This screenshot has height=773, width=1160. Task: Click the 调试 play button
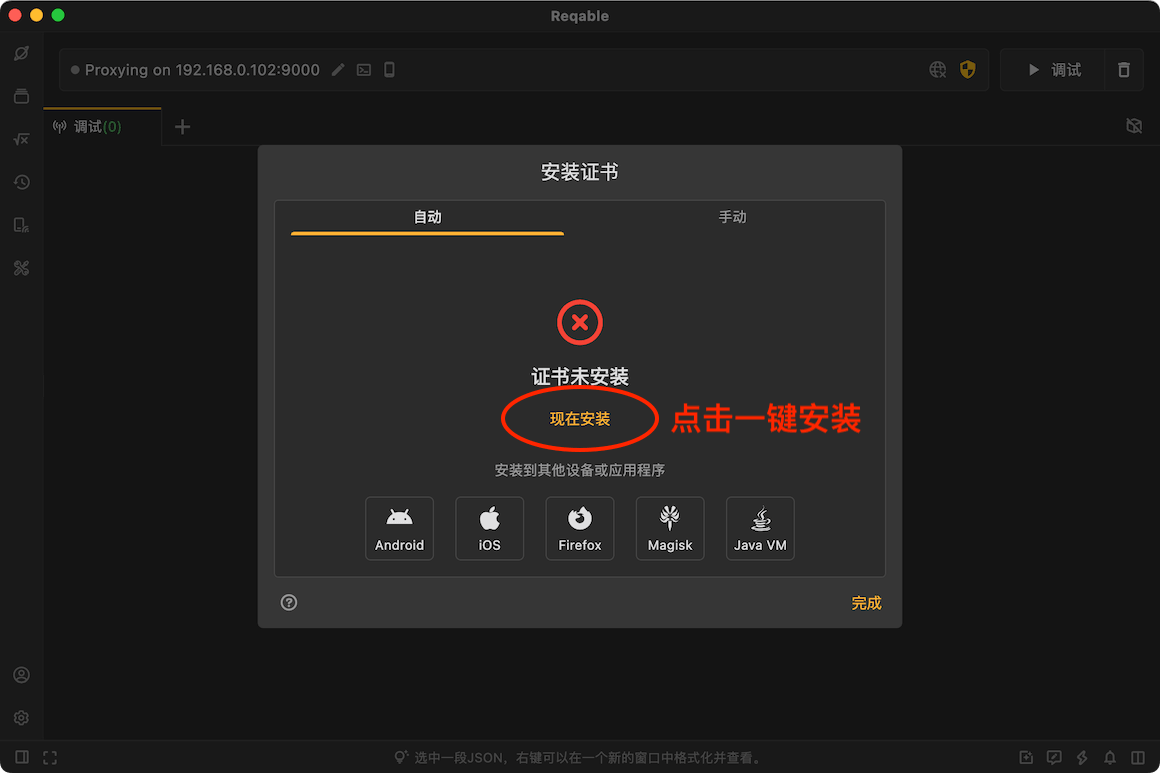click(1053, 70)
